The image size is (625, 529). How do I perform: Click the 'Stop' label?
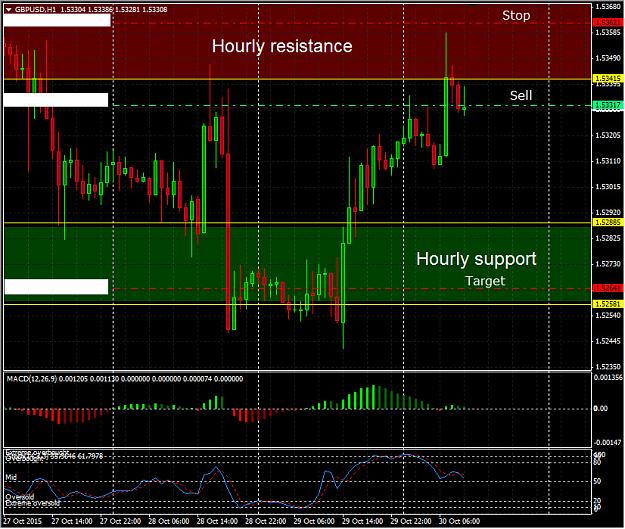pyautogui.click(x=516, y=16)
